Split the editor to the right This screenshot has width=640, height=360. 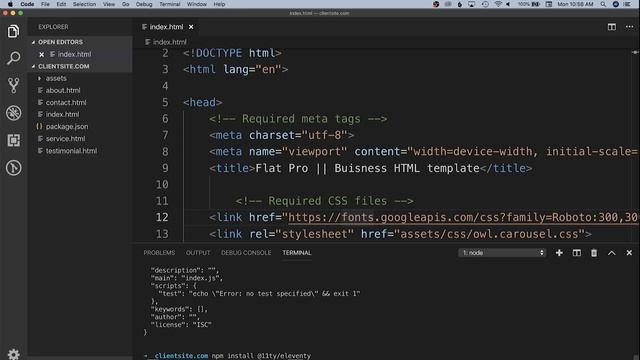pos(611,27)
